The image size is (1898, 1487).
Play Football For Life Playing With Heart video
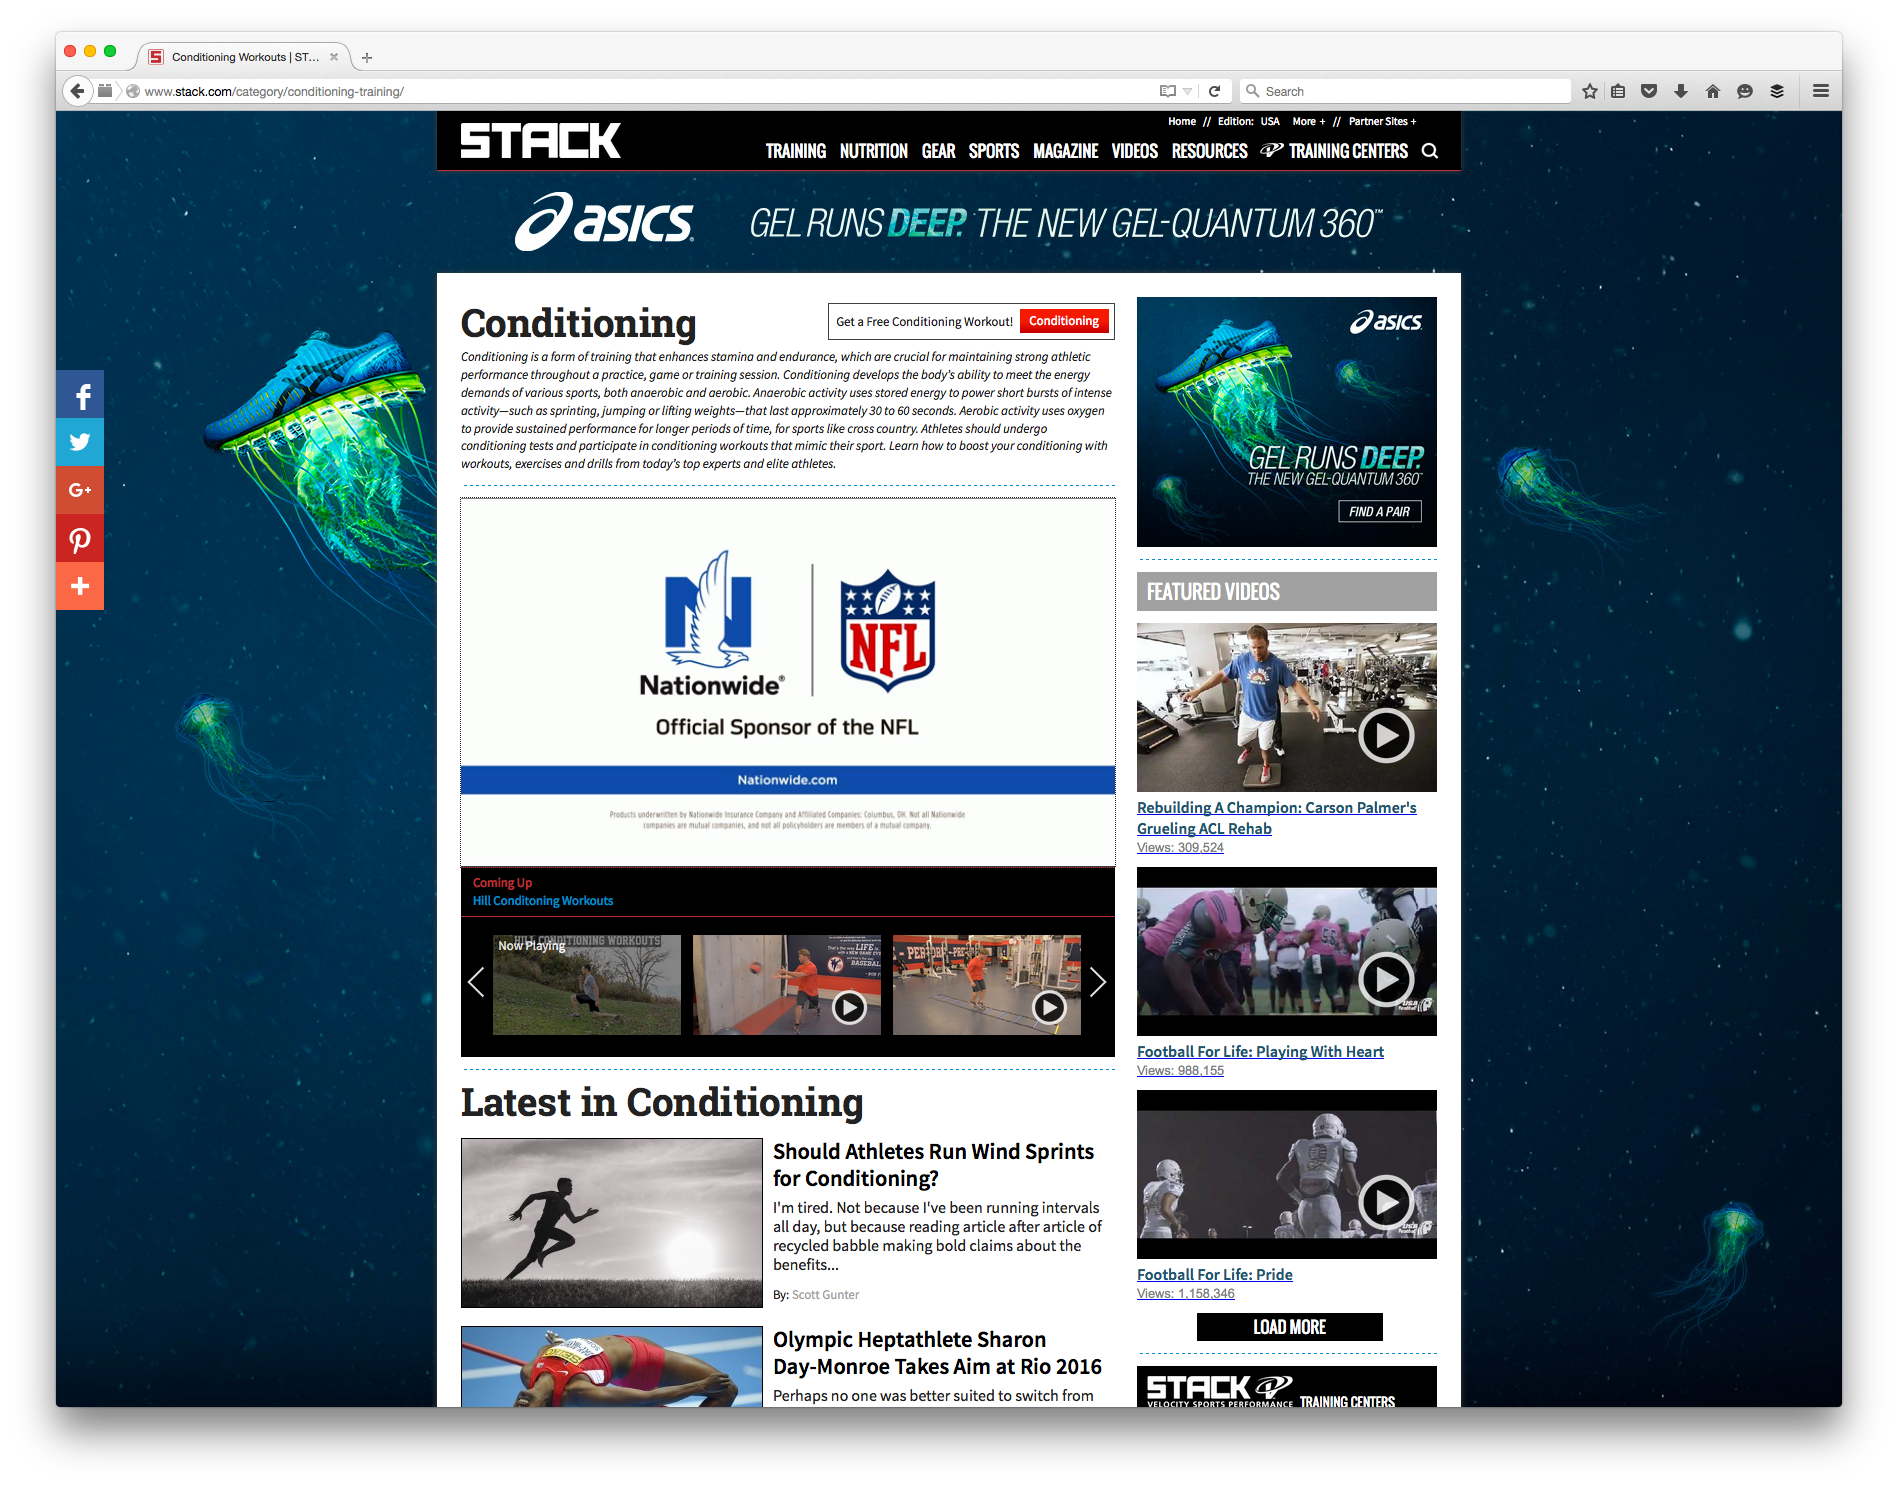coord(1386,979)
